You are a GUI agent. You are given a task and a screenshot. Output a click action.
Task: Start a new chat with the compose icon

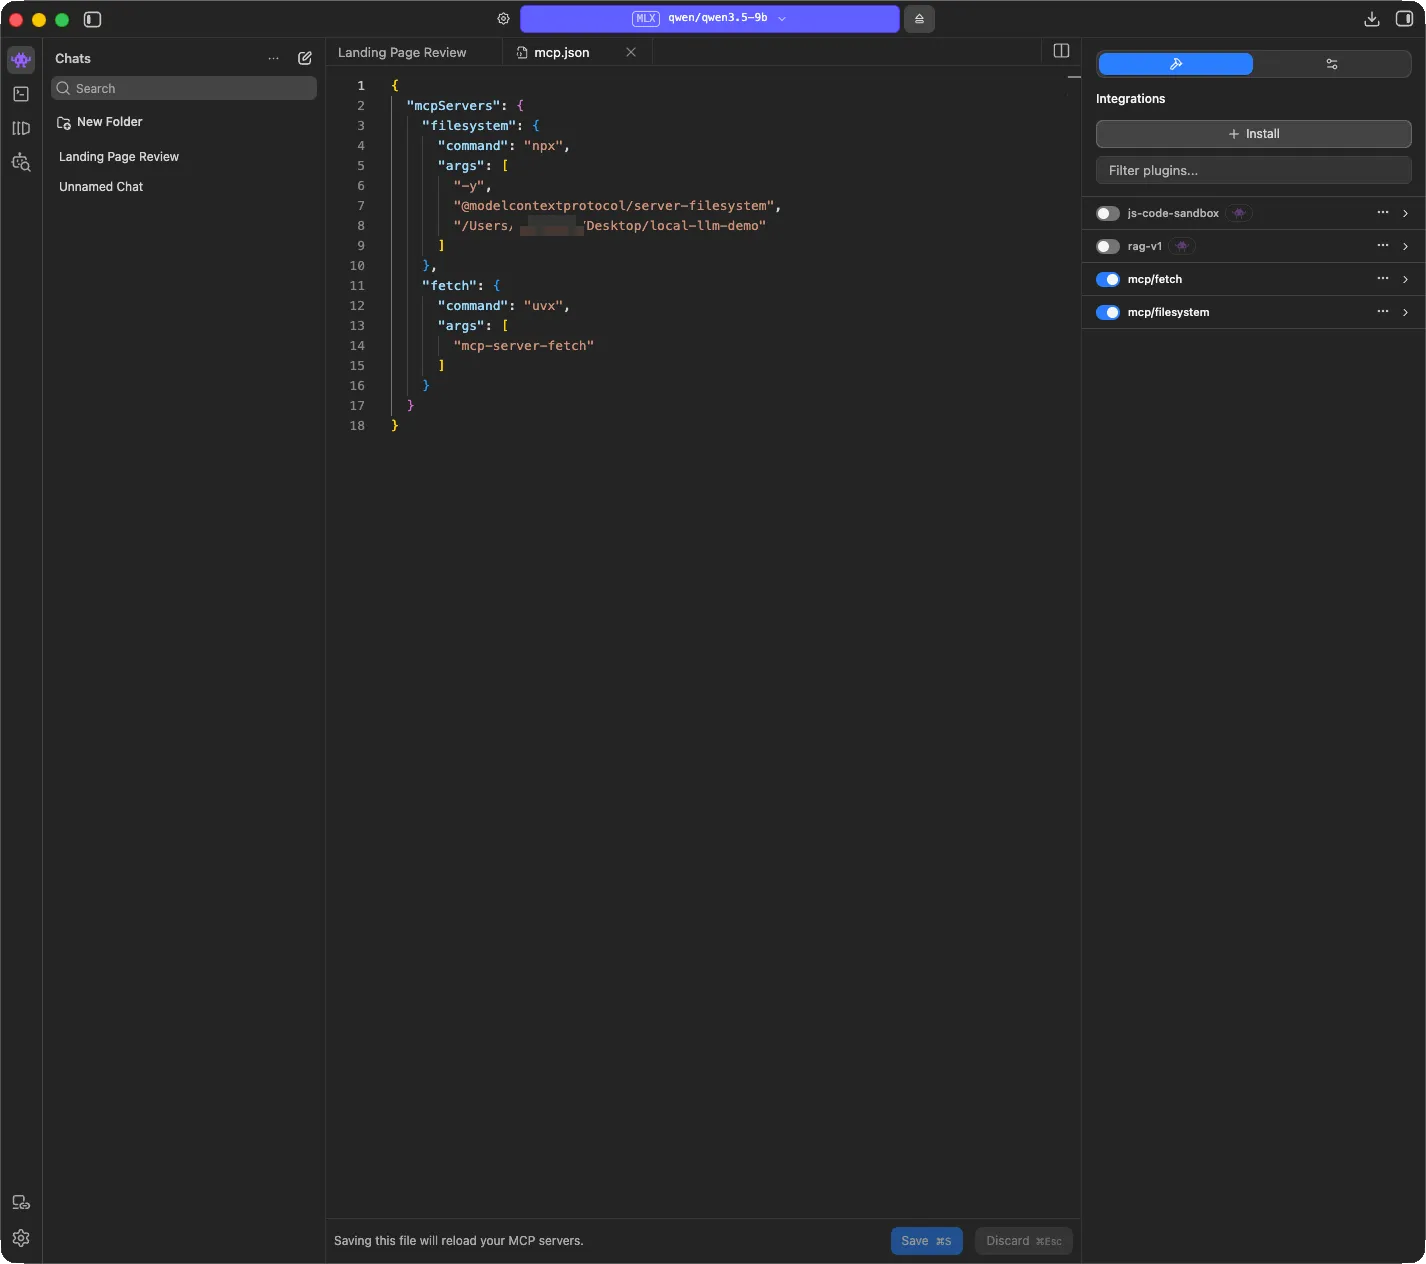(x=305, y=58)
